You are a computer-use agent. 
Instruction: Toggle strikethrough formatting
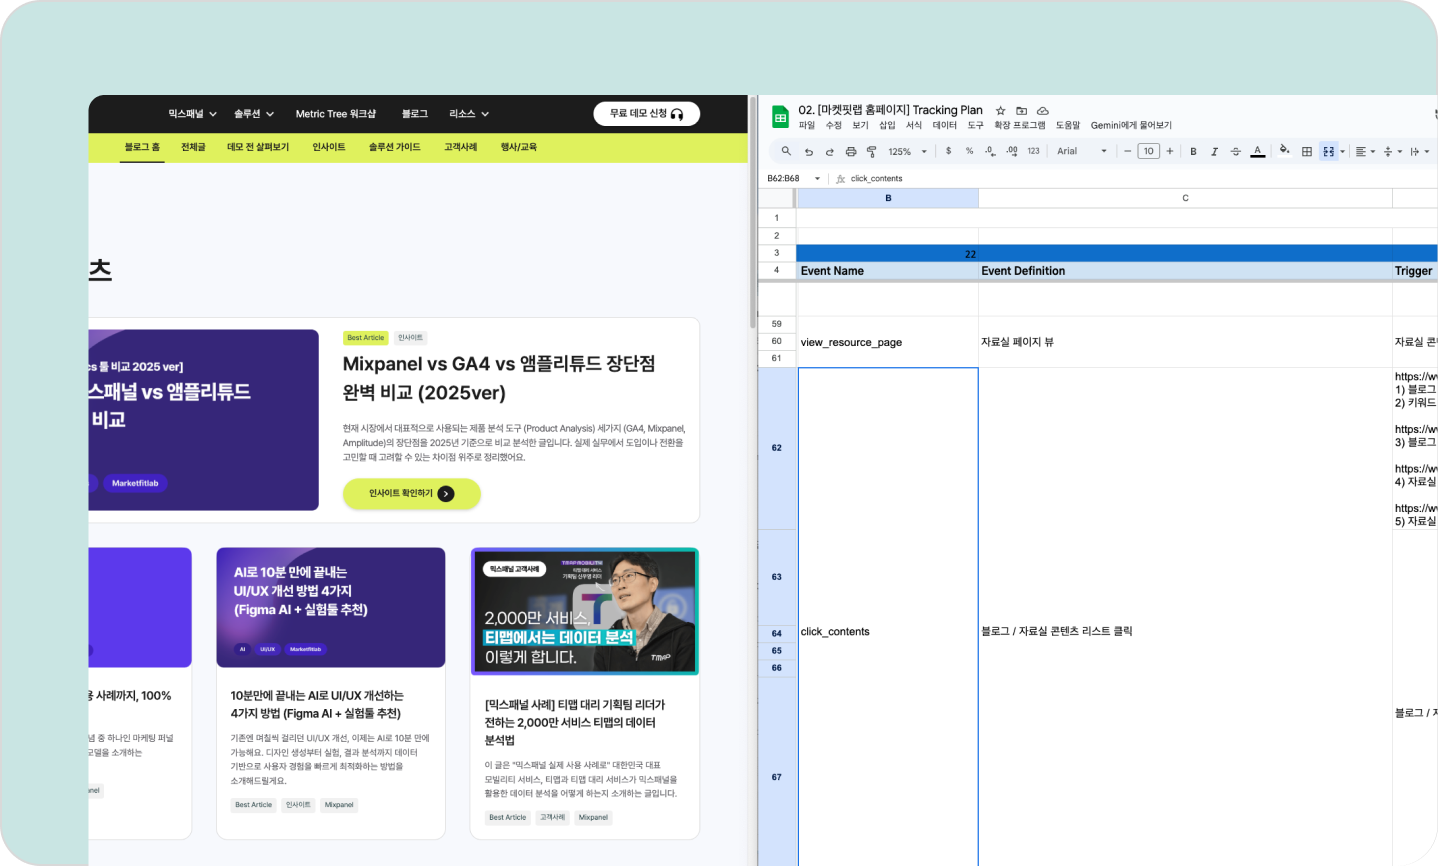[1235, 152]
